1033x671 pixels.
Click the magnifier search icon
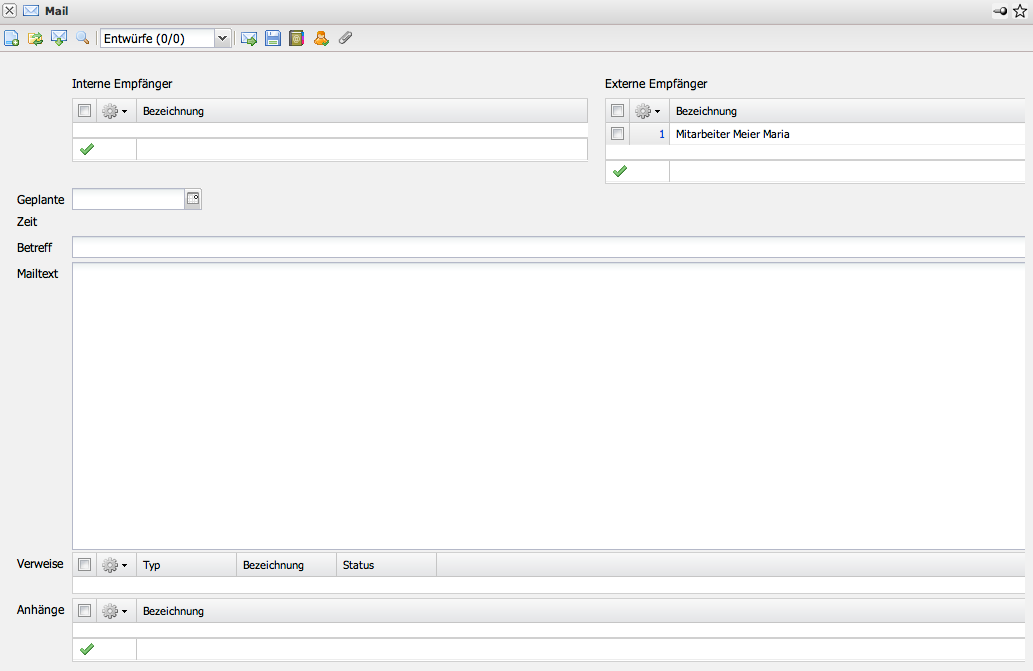(82, 38)
